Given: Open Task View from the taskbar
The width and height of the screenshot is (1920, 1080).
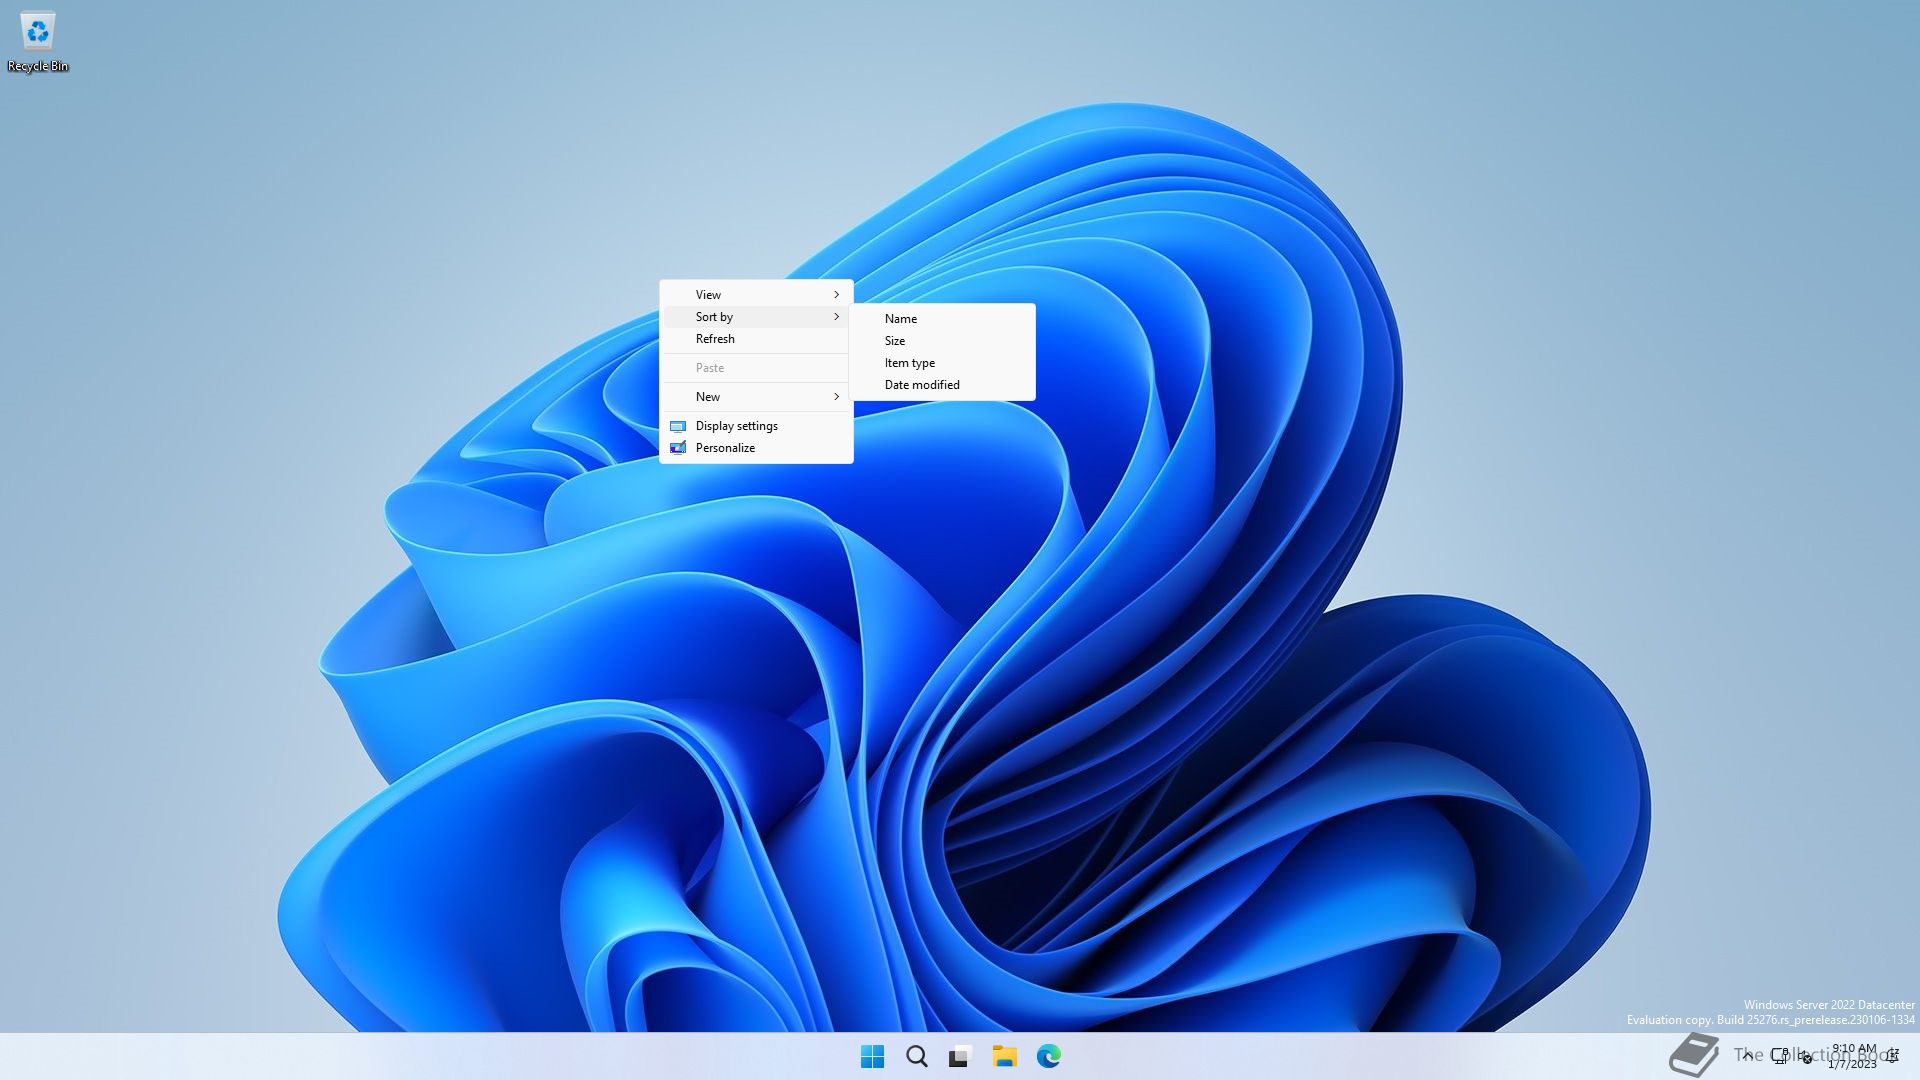Looking at the screenshot, I should tap(960, 1056).
